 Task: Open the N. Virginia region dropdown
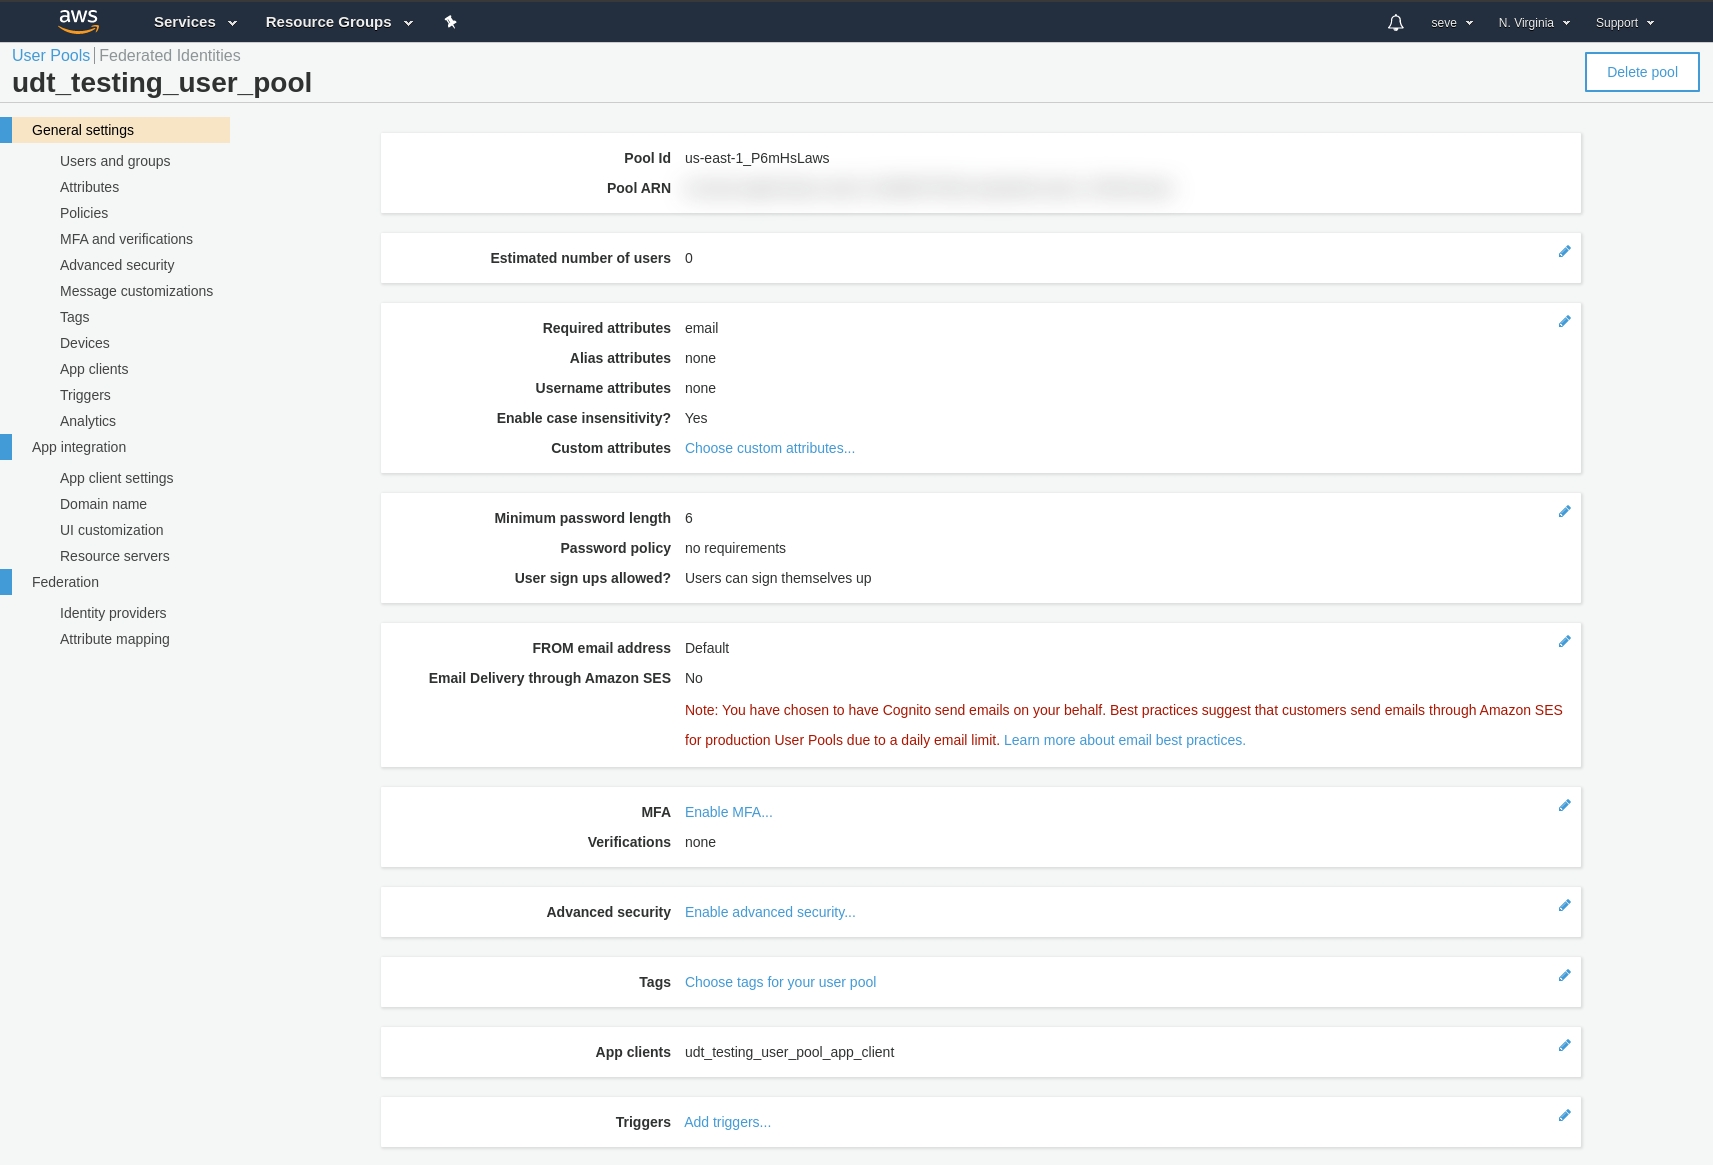[1534, 22]
